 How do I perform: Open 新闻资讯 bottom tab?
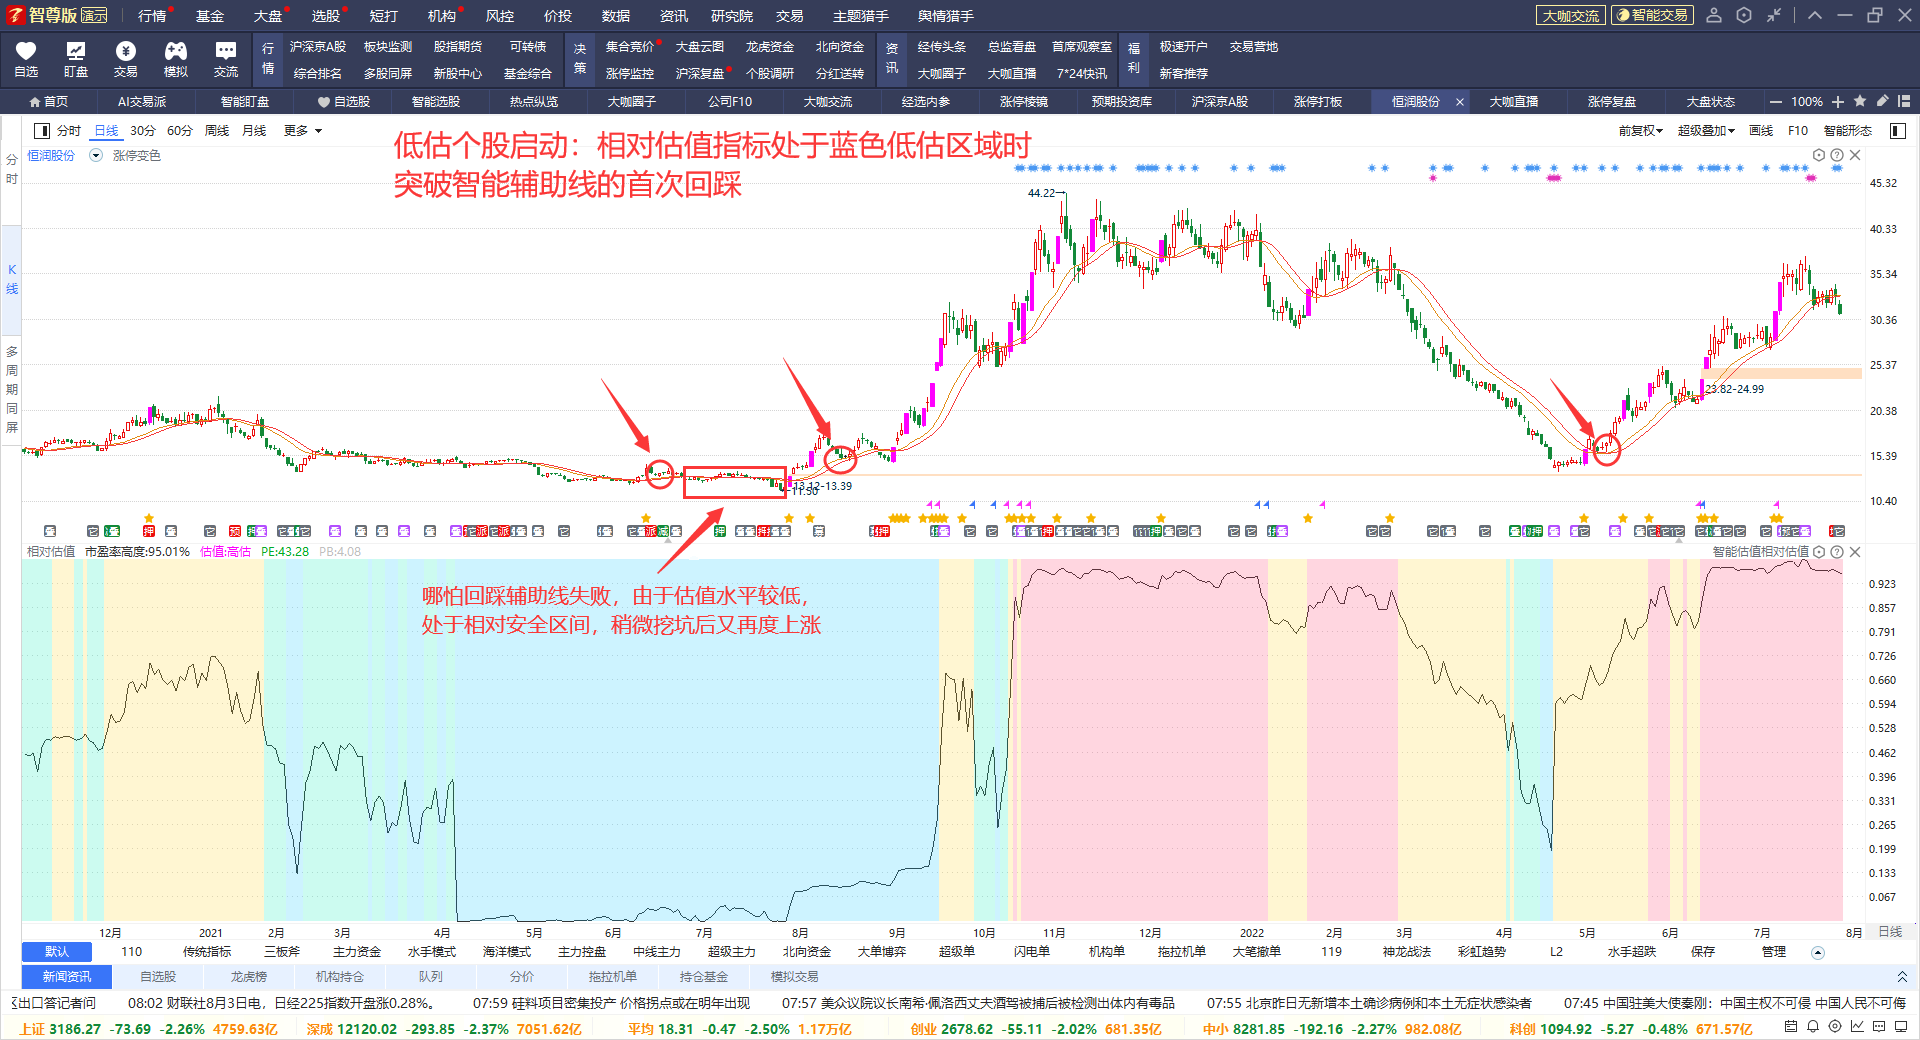coord(66,977)
